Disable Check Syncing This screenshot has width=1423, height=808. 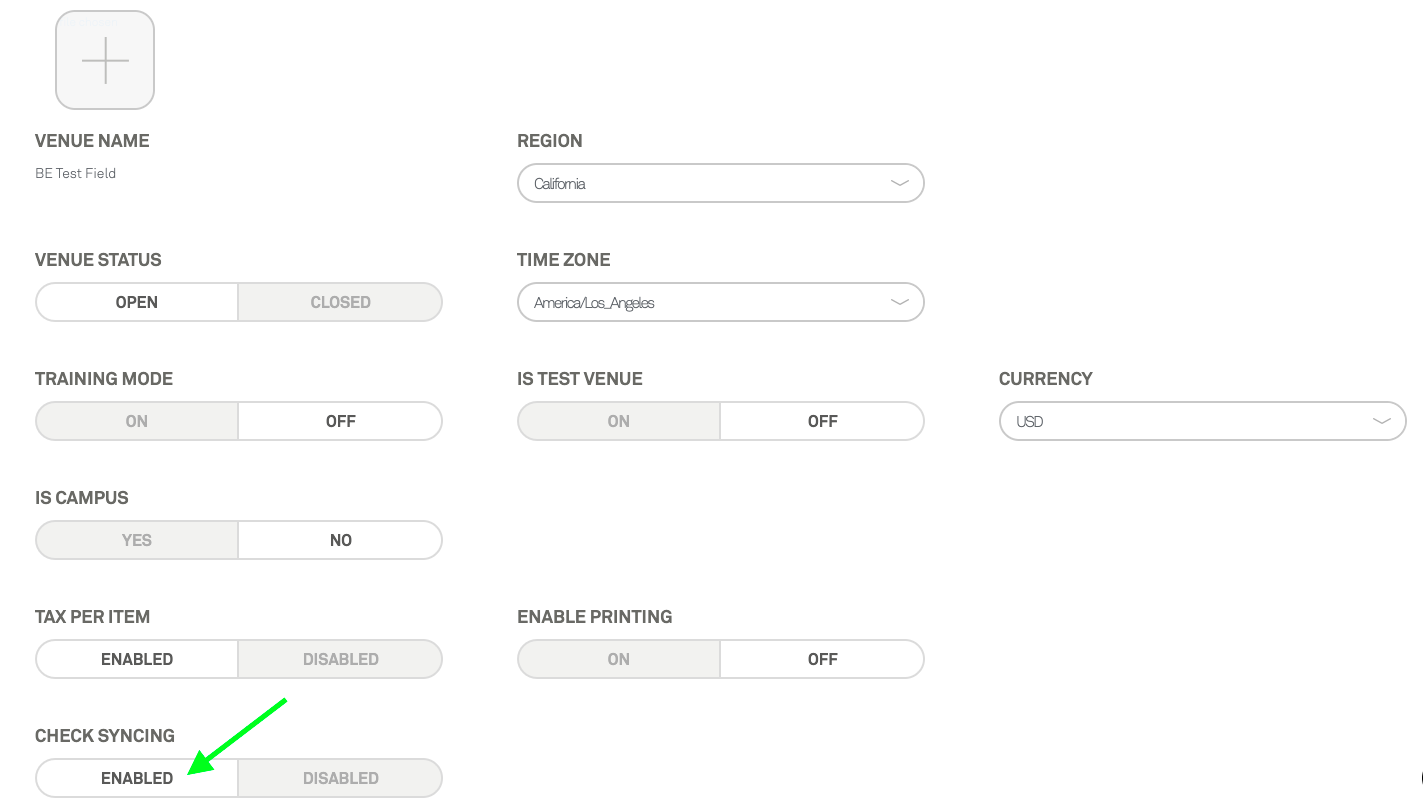(340, 778)
